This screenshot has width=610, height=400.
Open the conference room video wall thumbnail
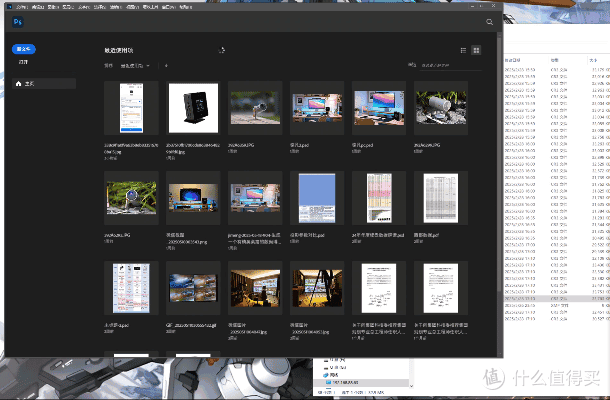click(255, 288)
